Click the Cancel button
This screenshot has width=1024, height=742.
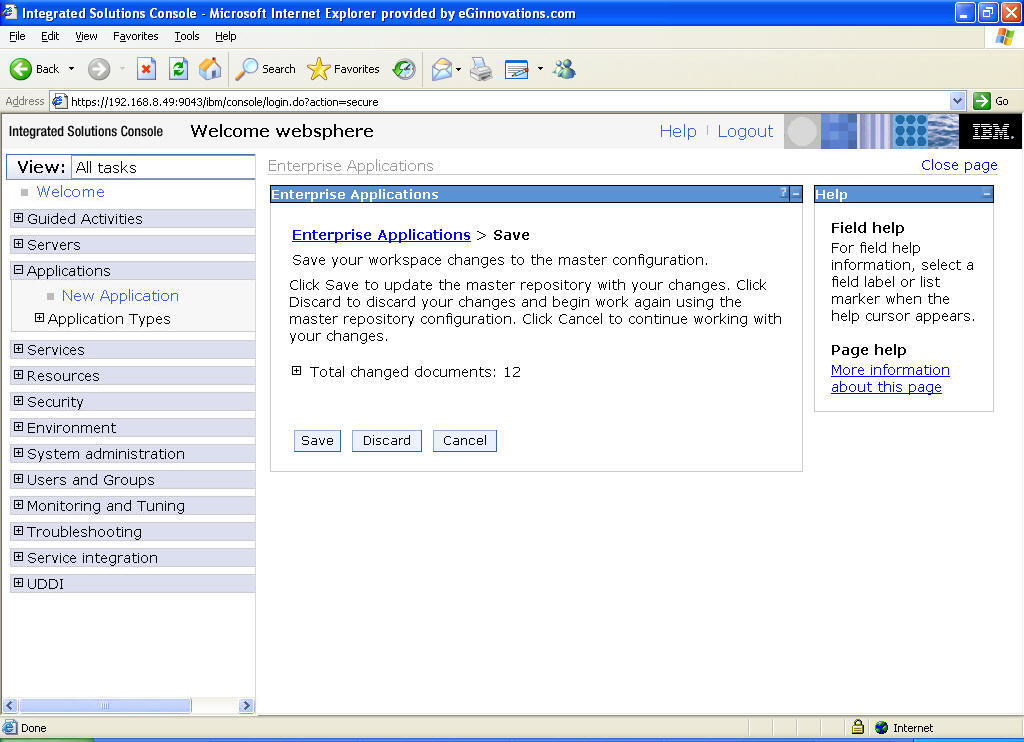(465, 441)
